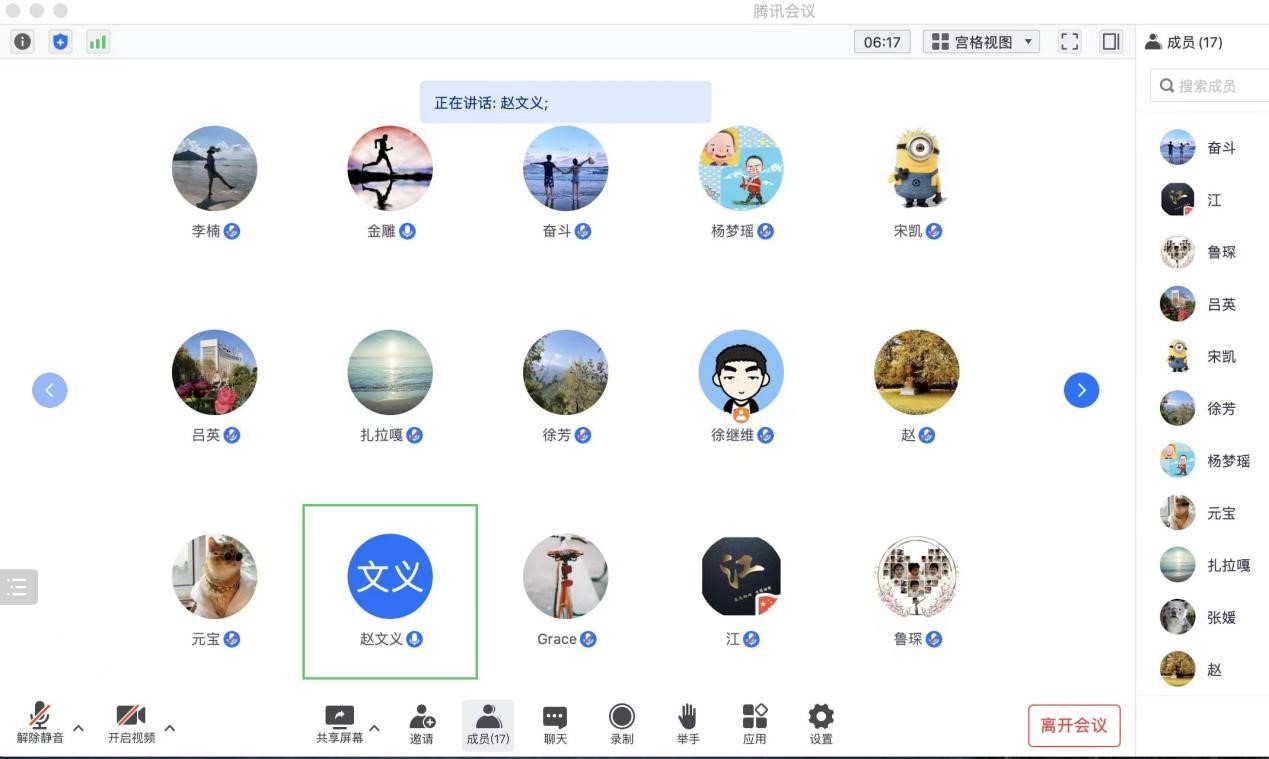1269x759 pixels.
Task: Expand audio options arrow beside 解除静音
Action: (79, 728)
